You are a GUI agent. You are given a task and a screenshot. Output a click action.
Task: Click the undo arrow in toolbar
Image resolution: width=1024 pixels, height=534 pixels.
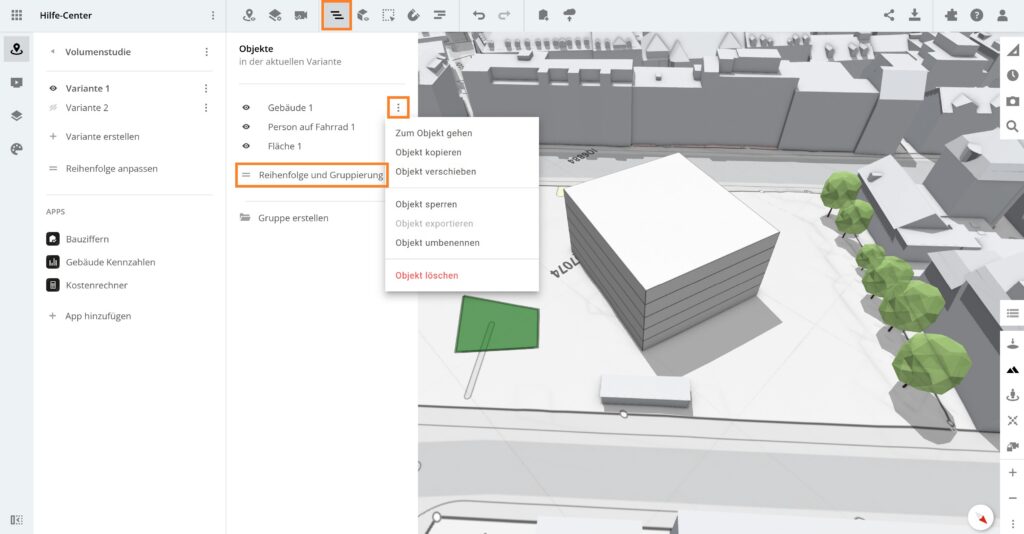479,15
